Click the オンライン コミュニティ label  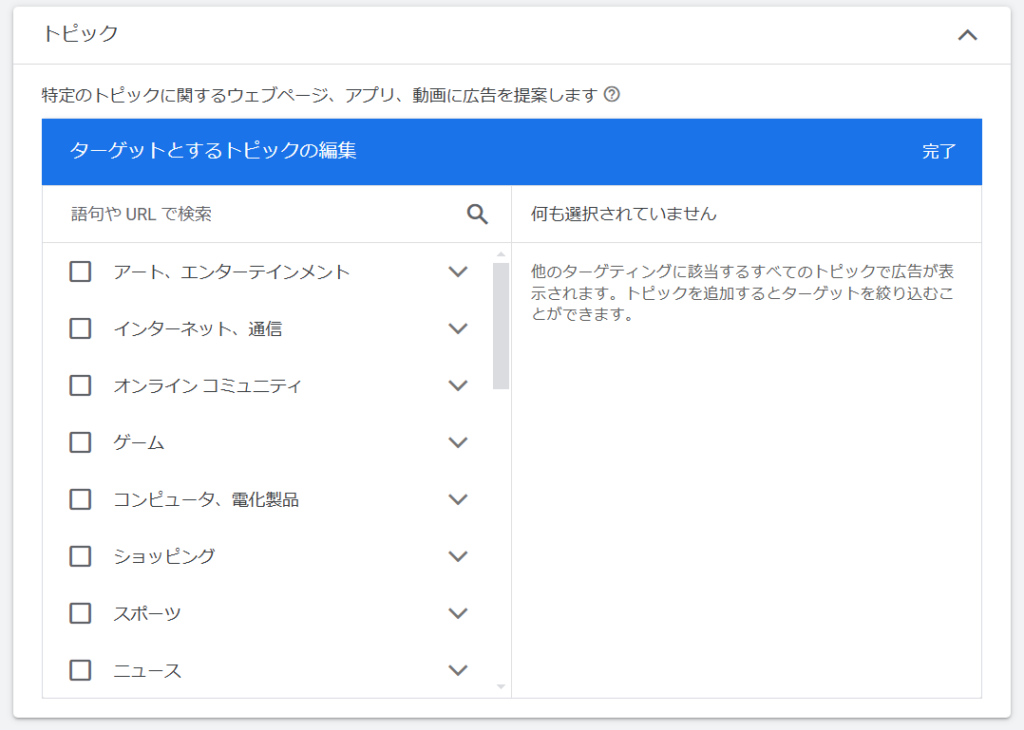pos(208,386)
